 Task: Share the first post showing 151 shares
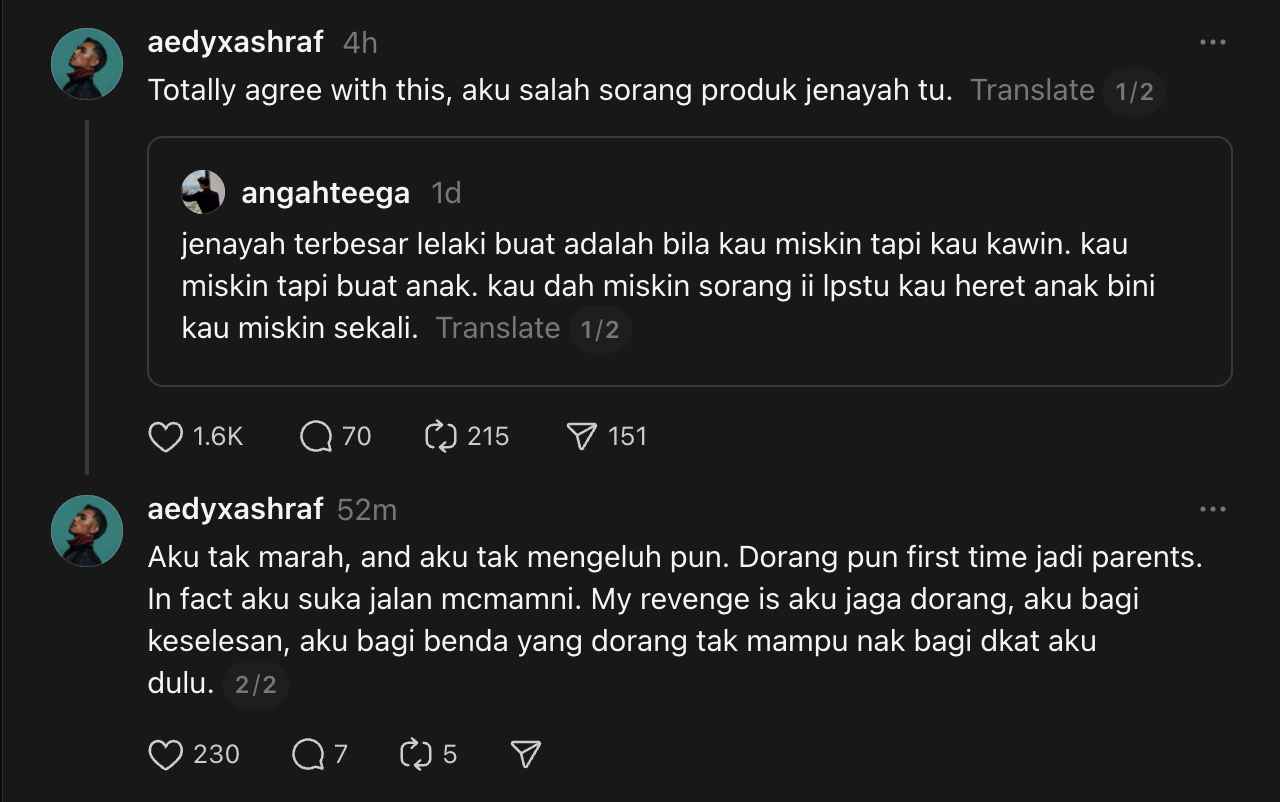pos(581,437)
